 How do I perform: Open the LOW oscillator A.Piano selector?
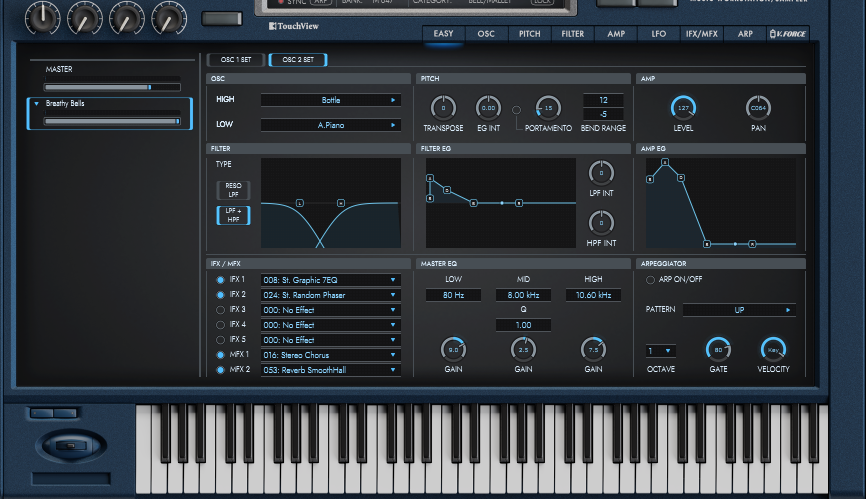(x=330, y=125)
